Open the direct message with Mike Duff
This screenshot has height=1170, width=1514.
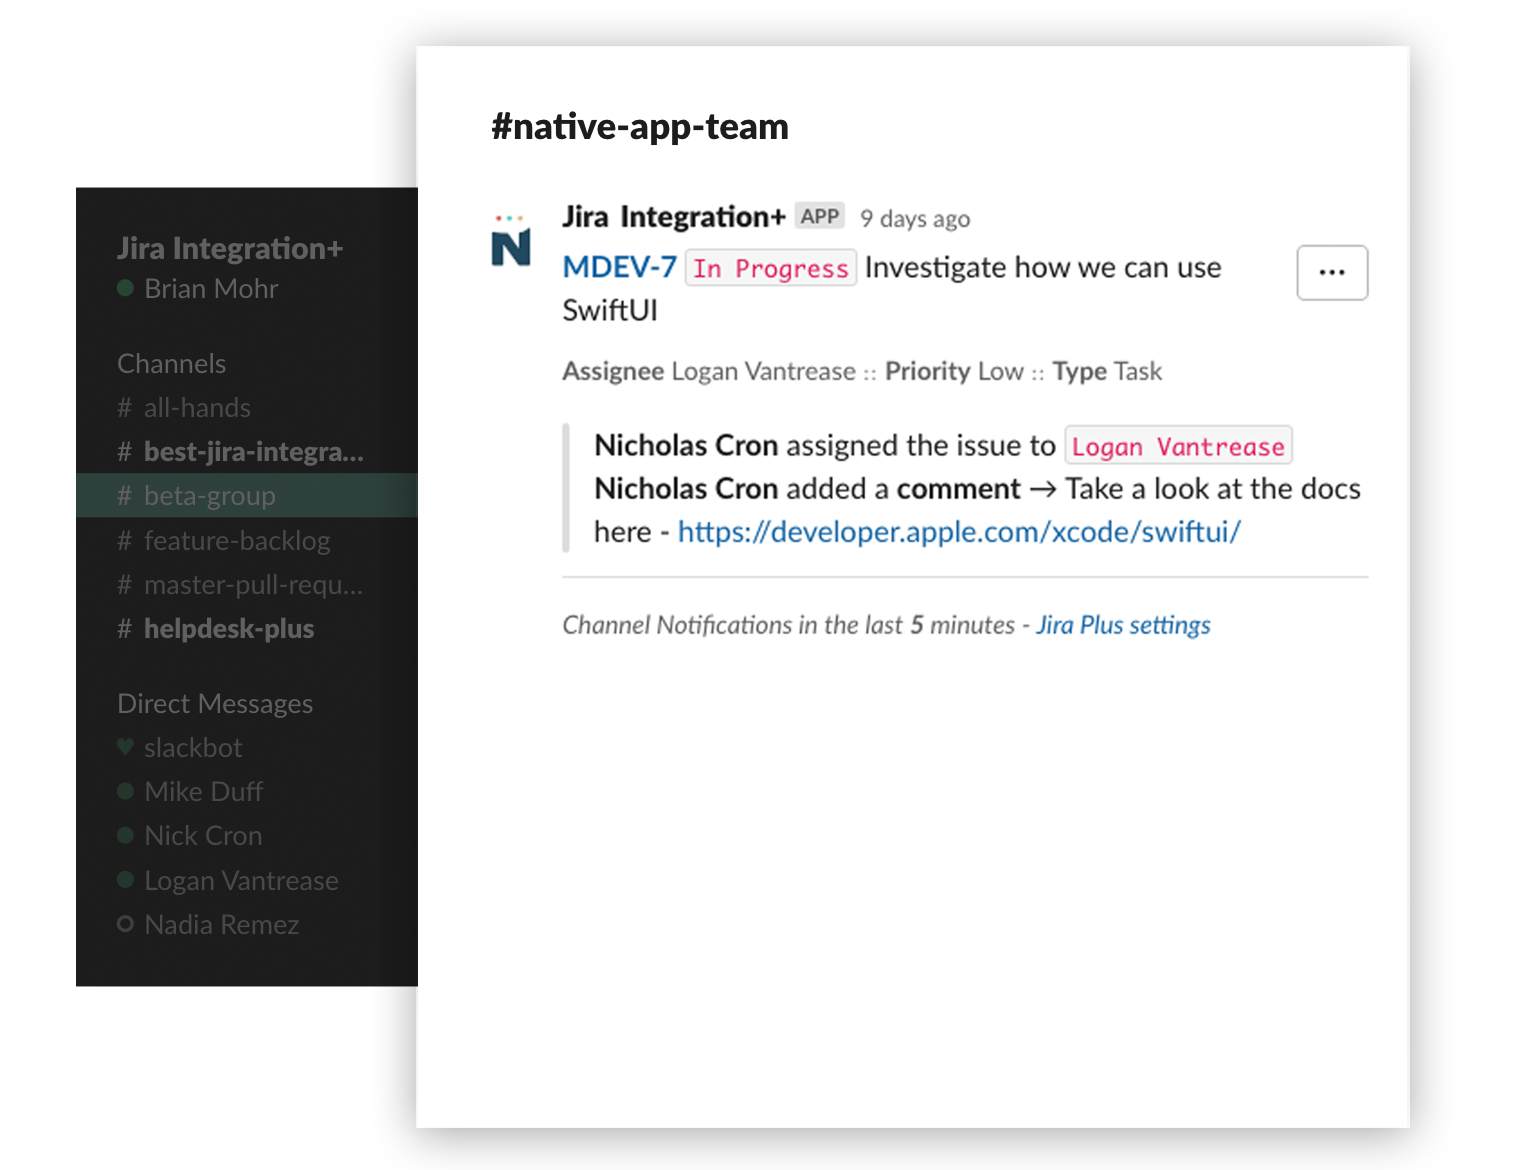203,791
